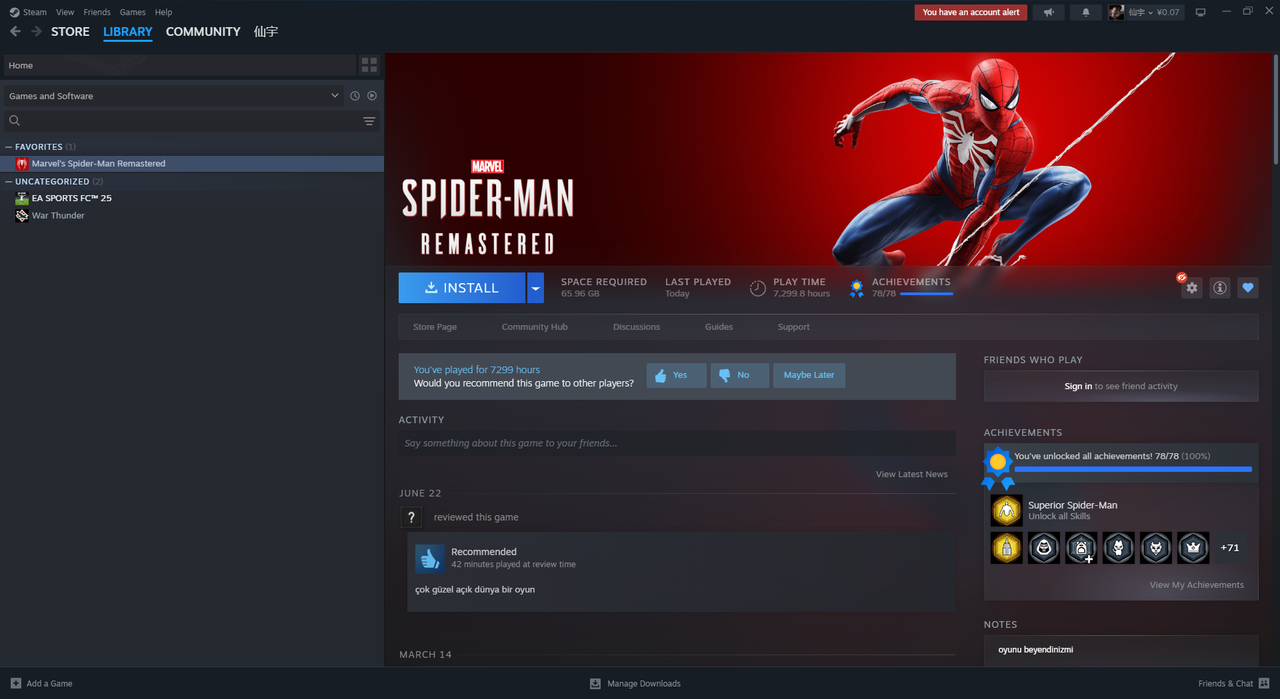This screenshot has width=1280, height=699.
Task: Click the user avatar picture
Action: point(1116,12)
